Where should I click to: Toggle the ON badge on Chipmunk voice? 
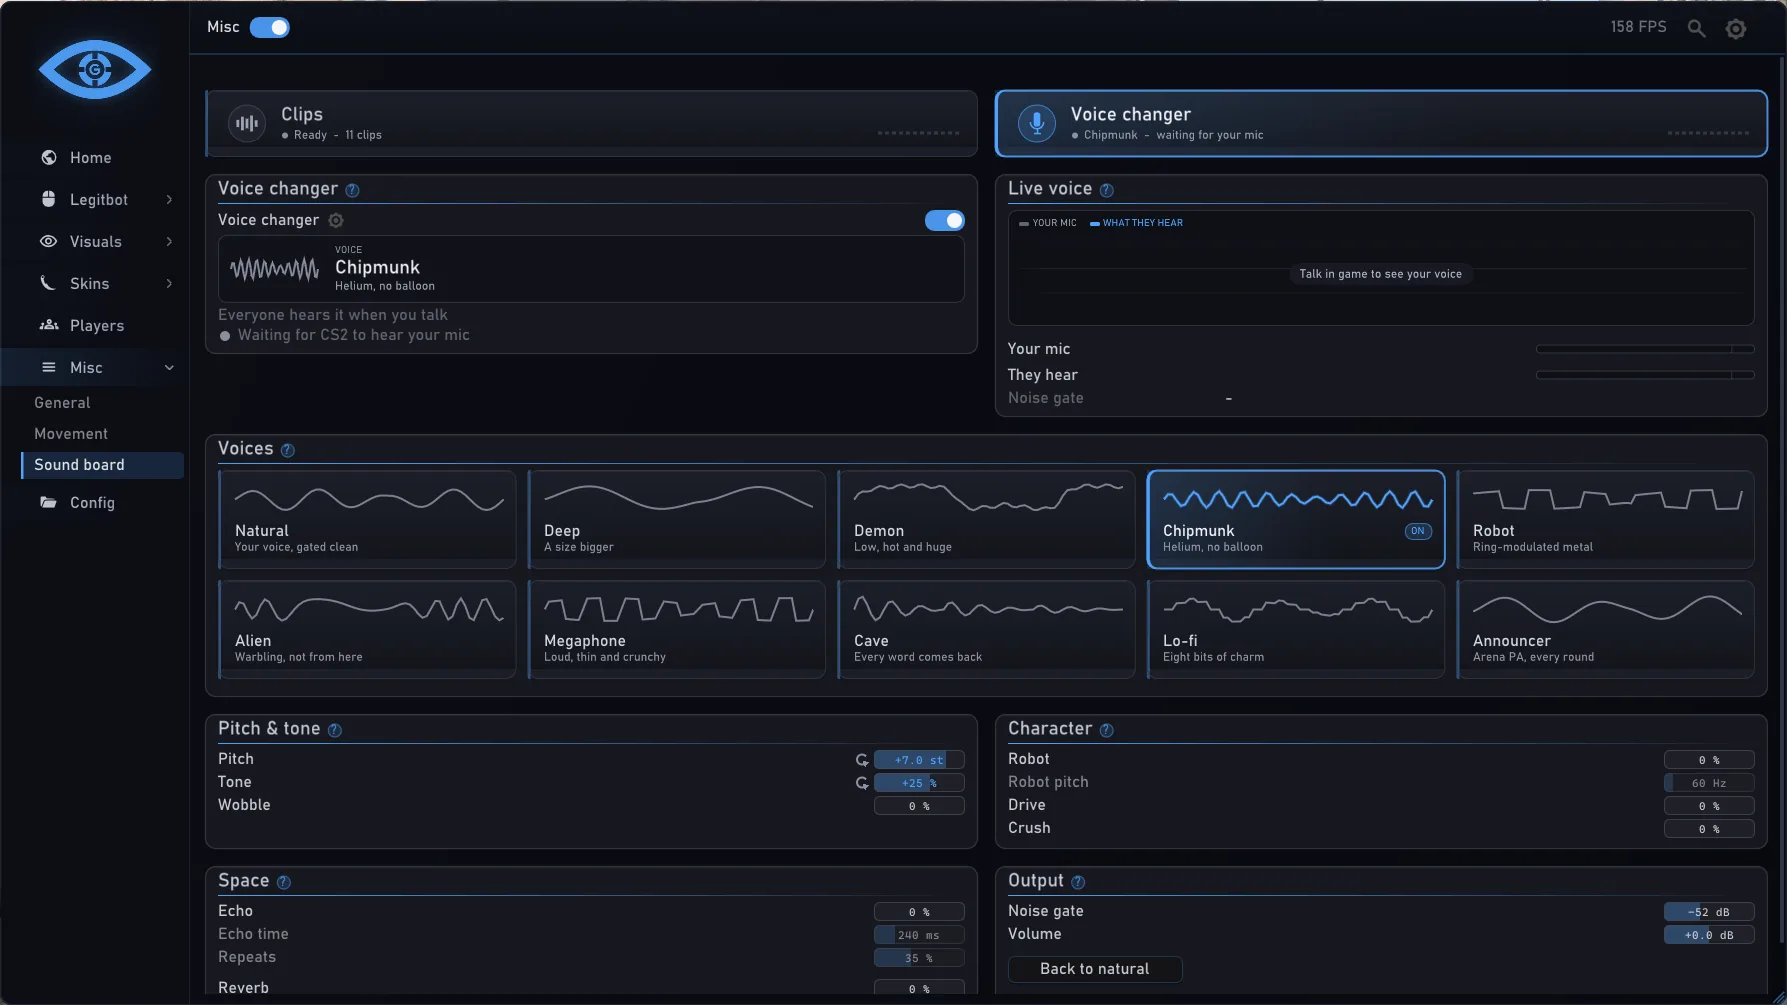coord(1418,531)
